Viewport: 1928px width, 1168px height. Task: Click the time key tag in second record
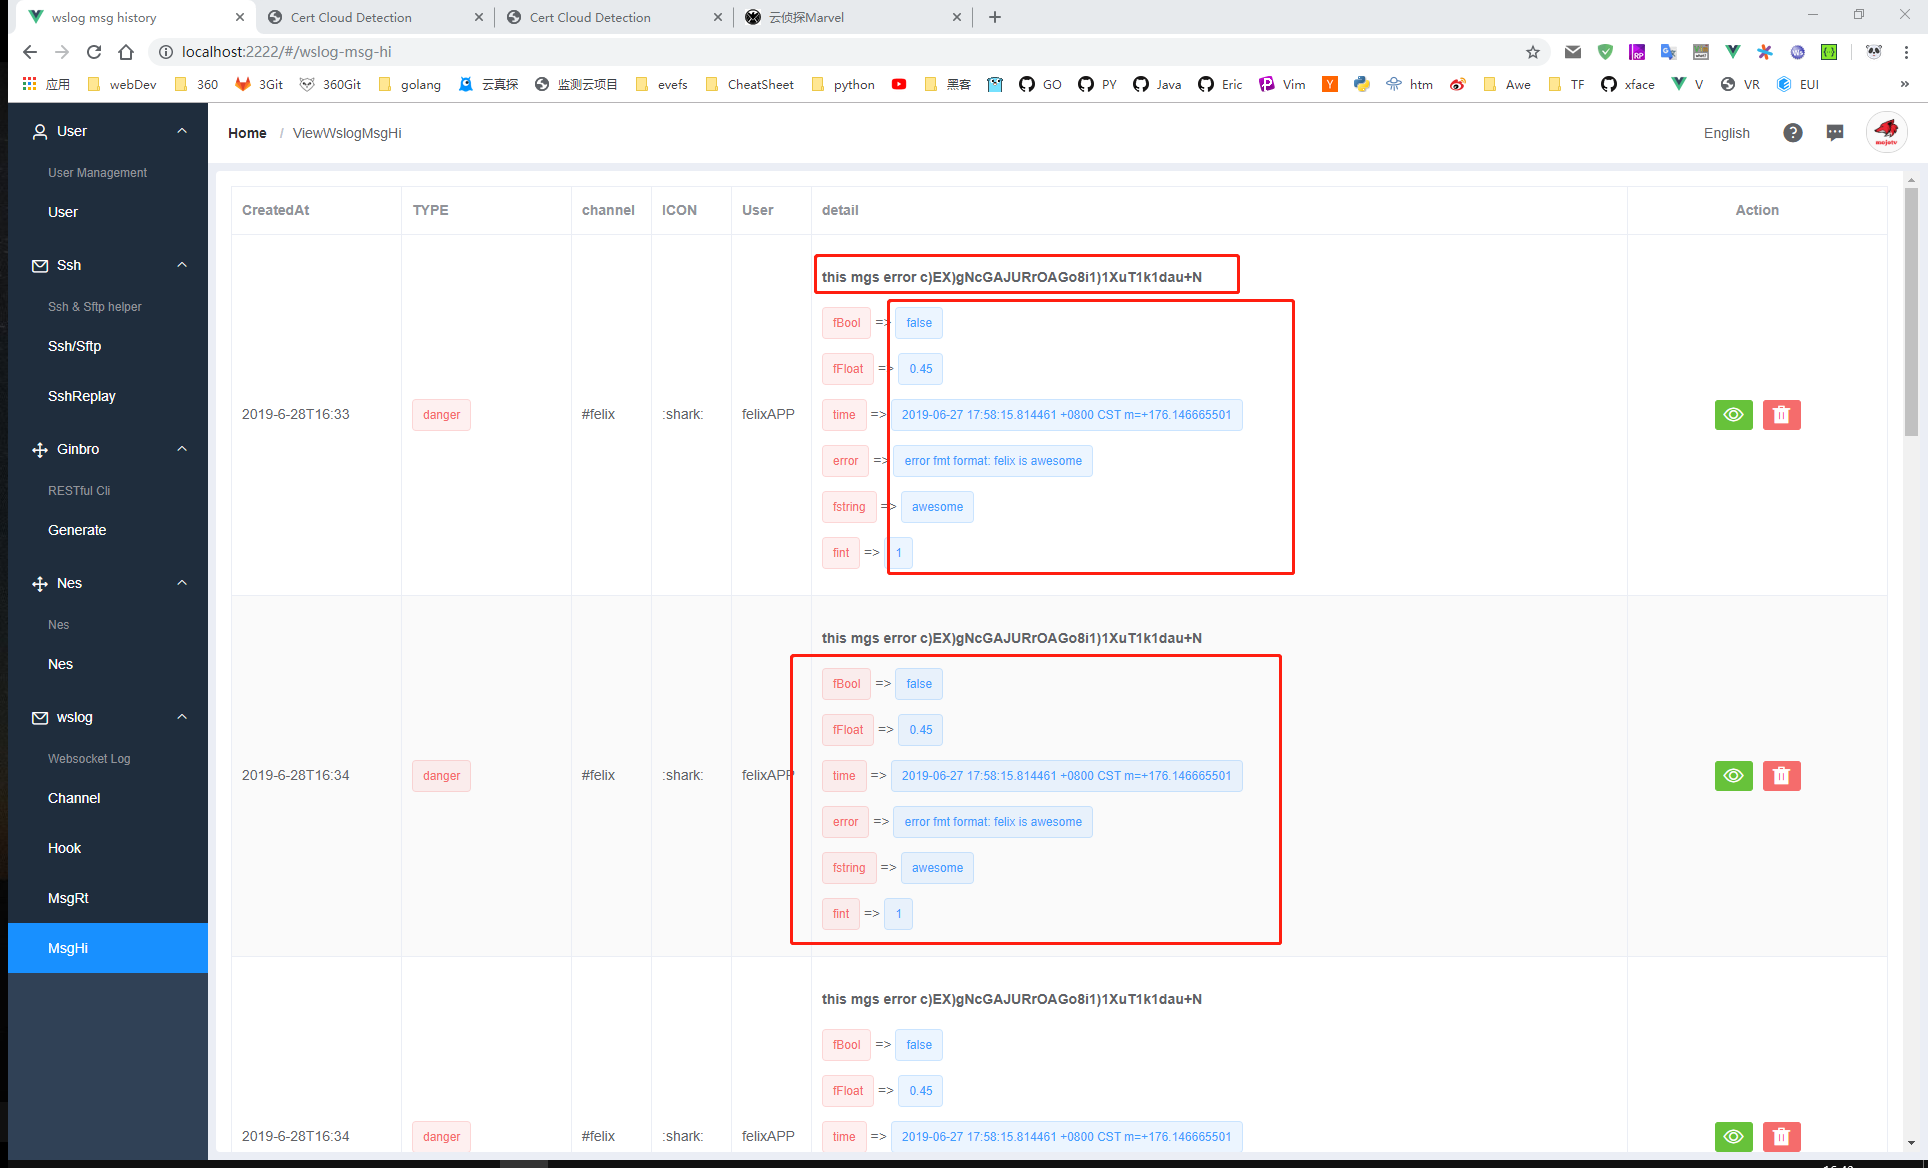click(x=844, y=776)
